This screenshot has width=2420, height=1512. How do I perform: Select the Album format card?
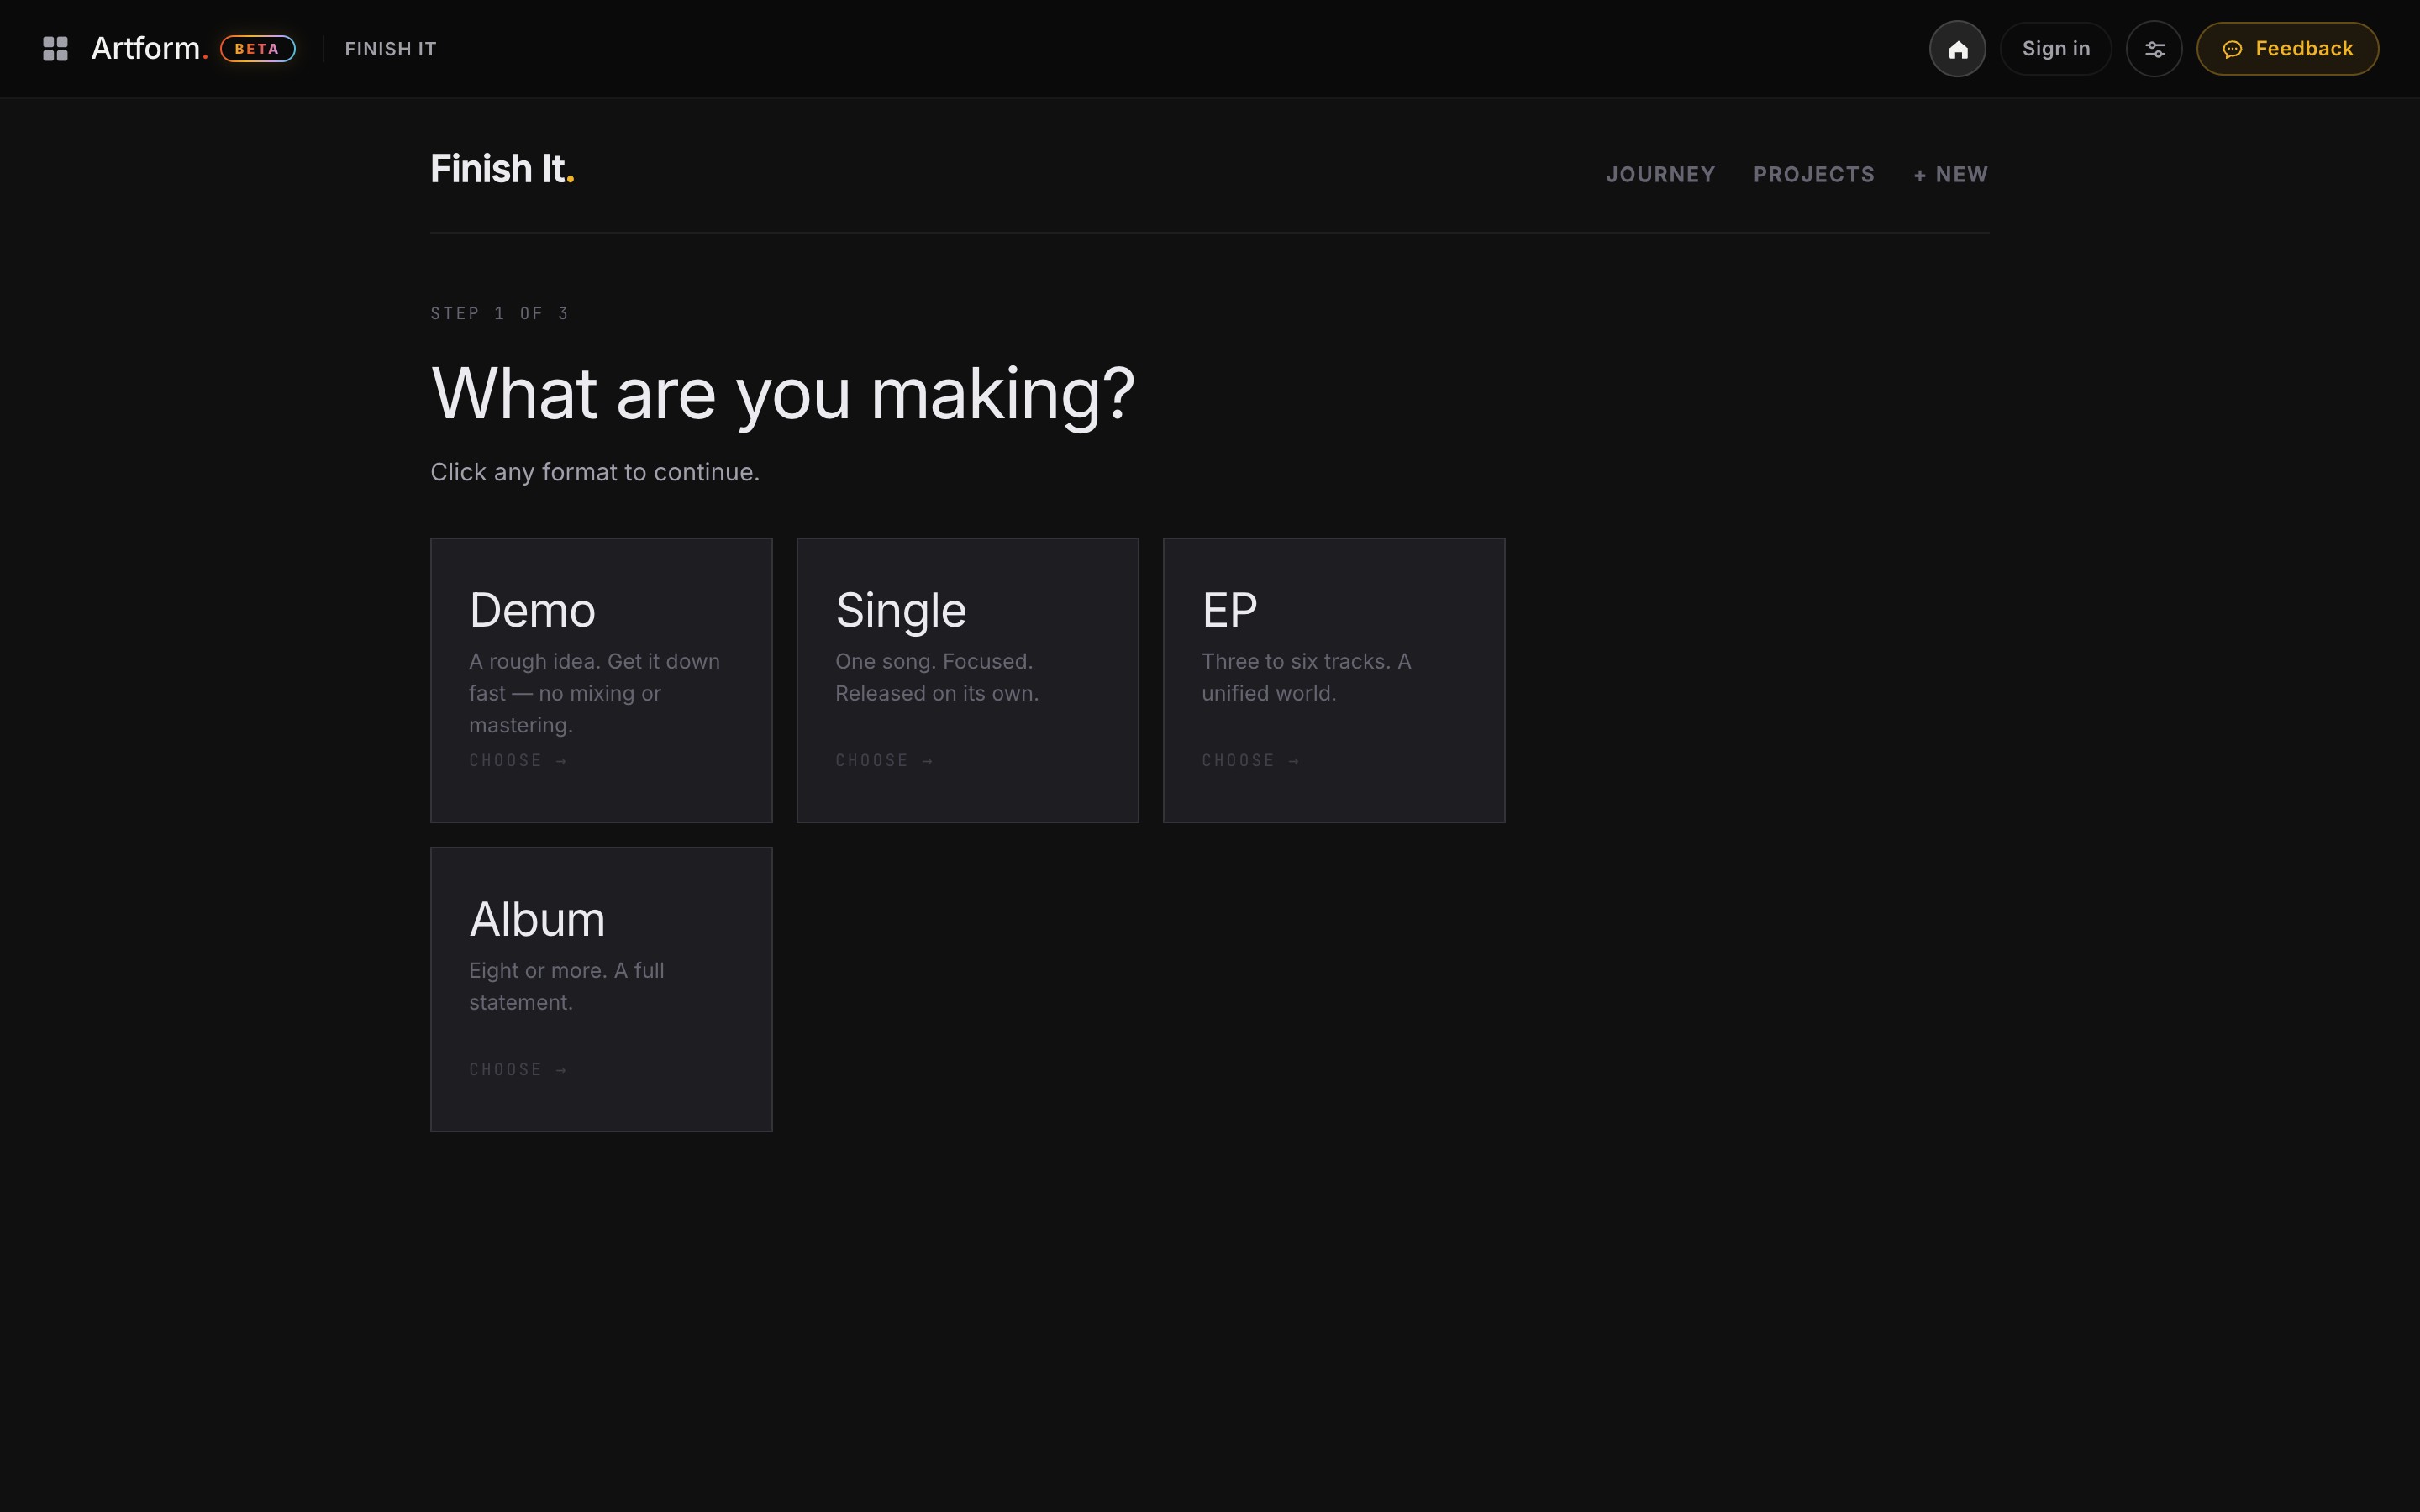coord(601,989)
